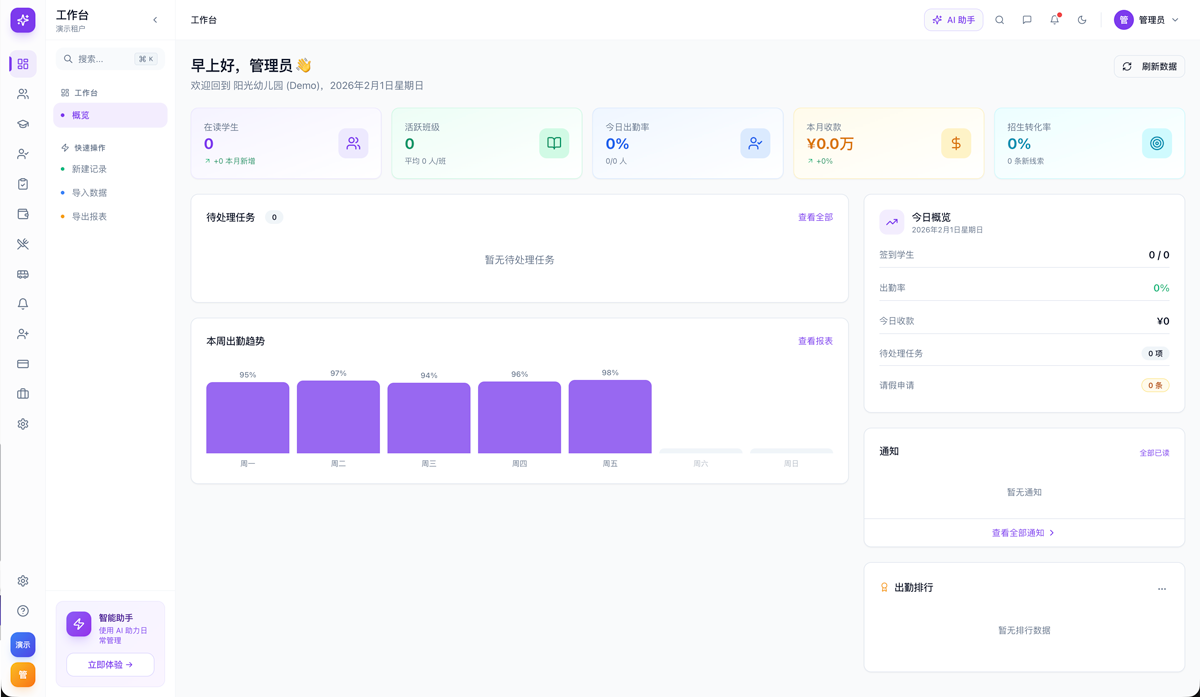Open the search magnifier in top bar
Viewport: 1200px width, 697px height.
pos(999,19)
